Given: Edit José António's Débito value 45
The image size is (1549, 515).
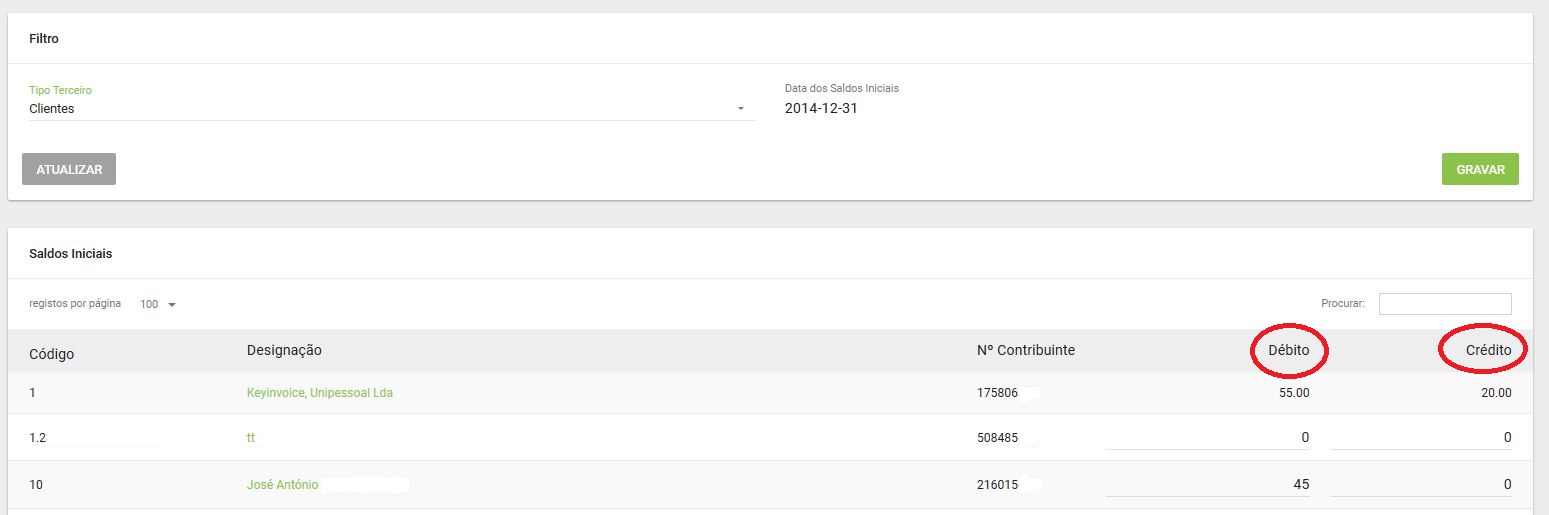Looking at the screenshot, I should [1207, 485].
